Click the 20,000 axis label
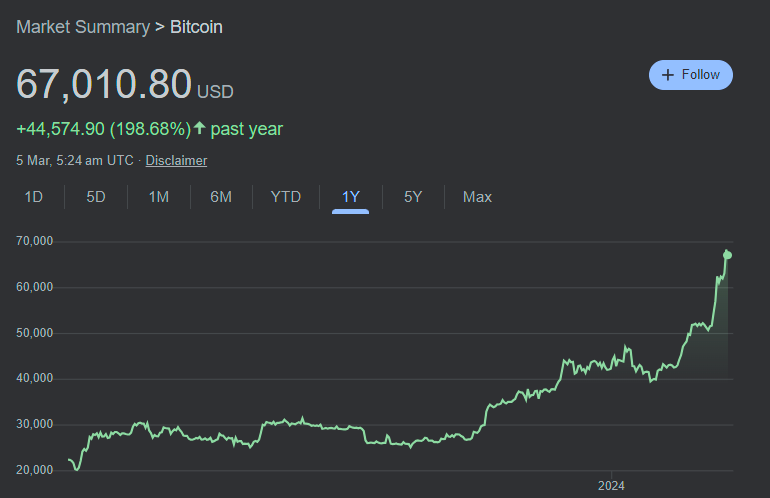The image size is (770, 498). pyautogui.click(x=34, y=470)
